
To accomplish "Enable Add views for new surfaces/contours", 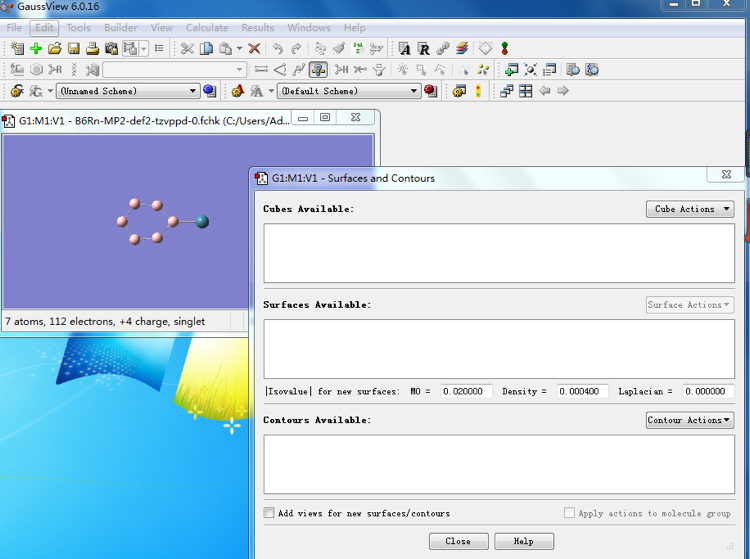I will (269, 513).
